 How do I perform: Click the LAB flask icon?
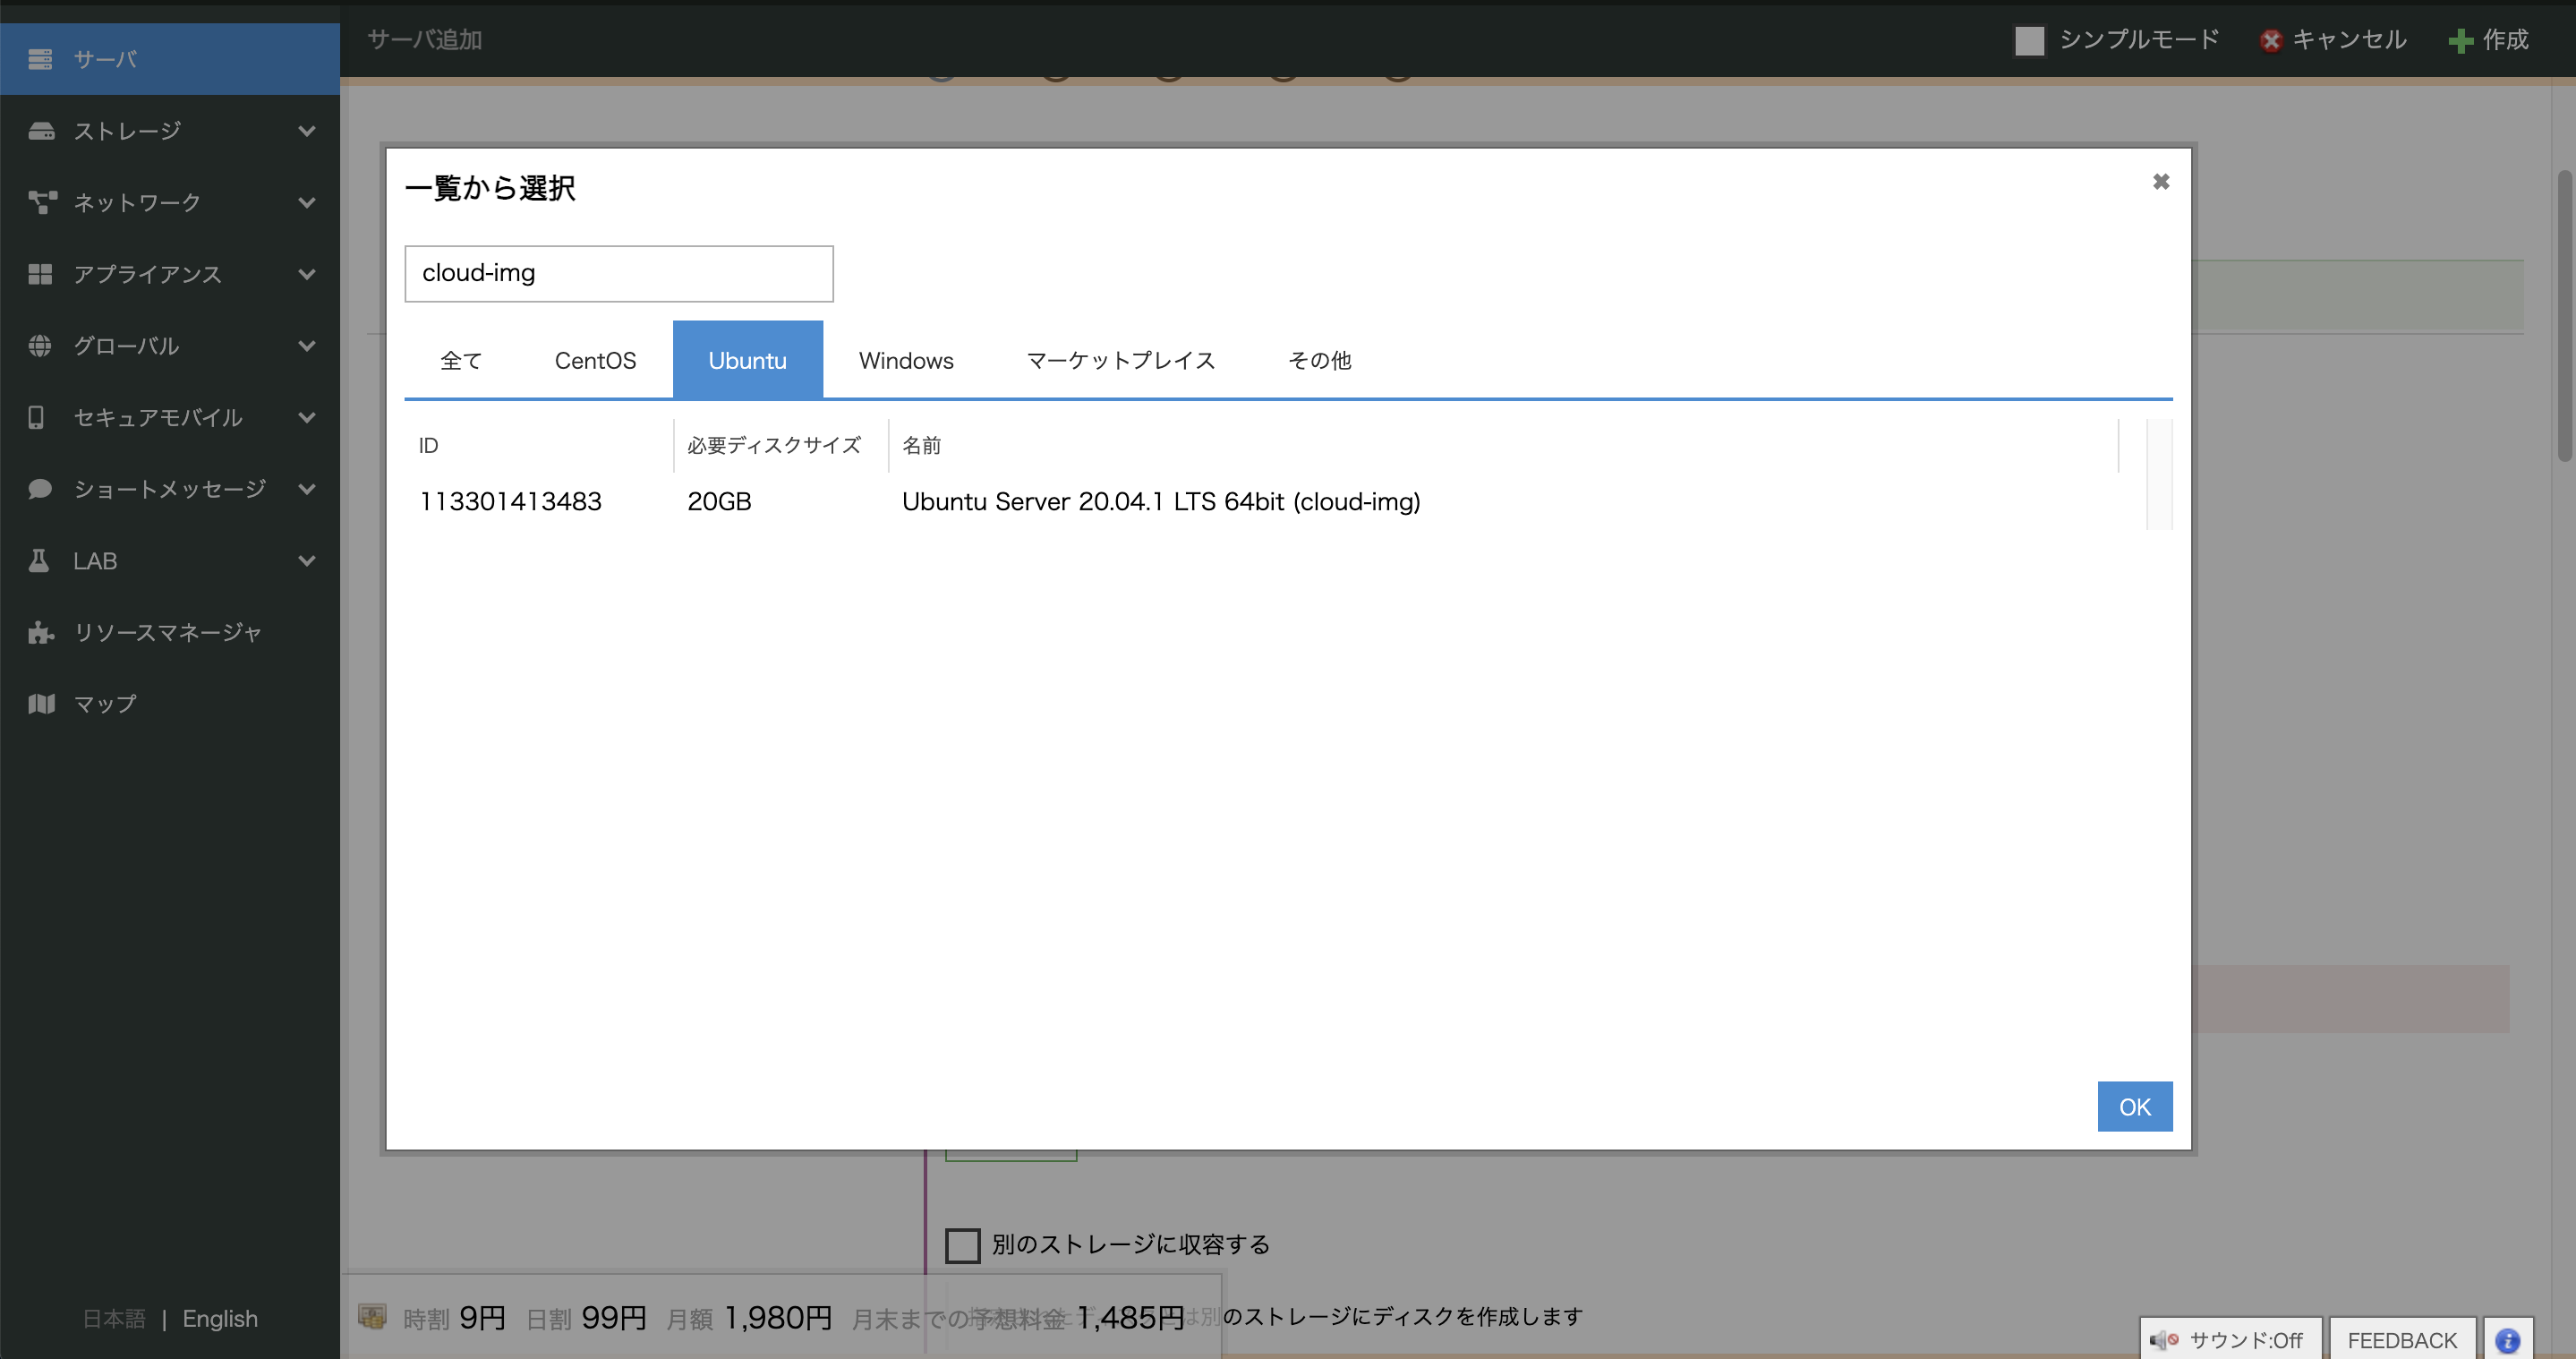41,561
